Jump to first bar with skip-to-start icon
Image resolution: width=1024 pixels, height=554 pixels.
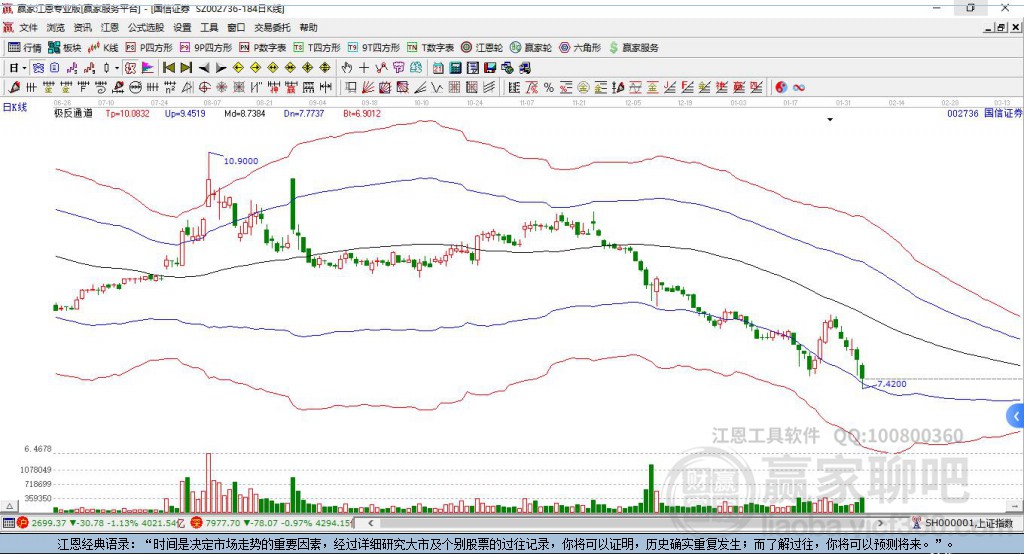click(x=169, y=67)
